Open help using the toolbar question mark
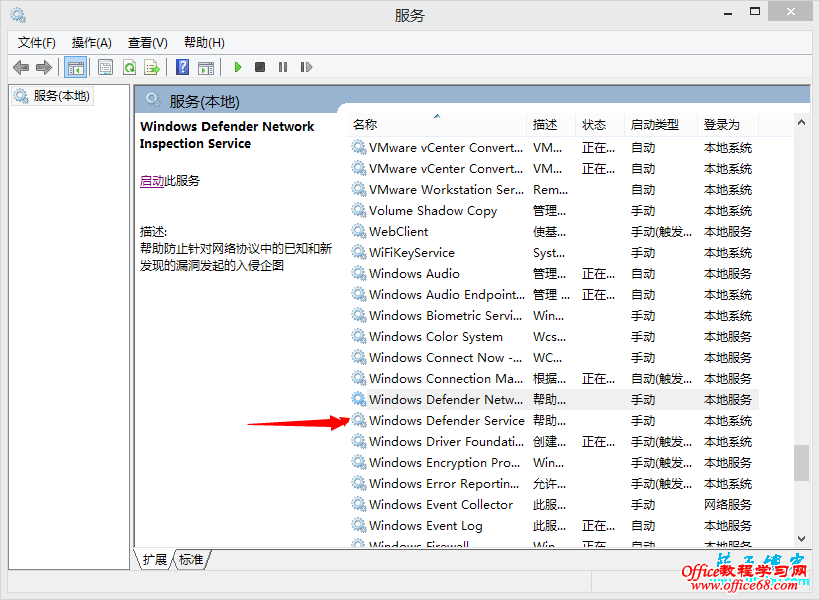Viewport: 820px width, 600px height. 181,66
